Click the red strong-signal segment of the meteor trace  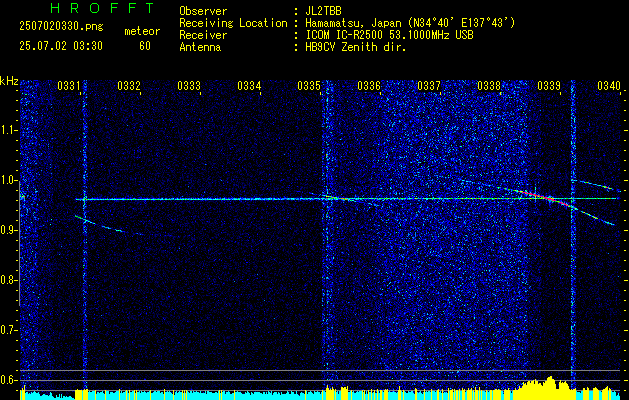pyautogui.click(x=546, y=197)
